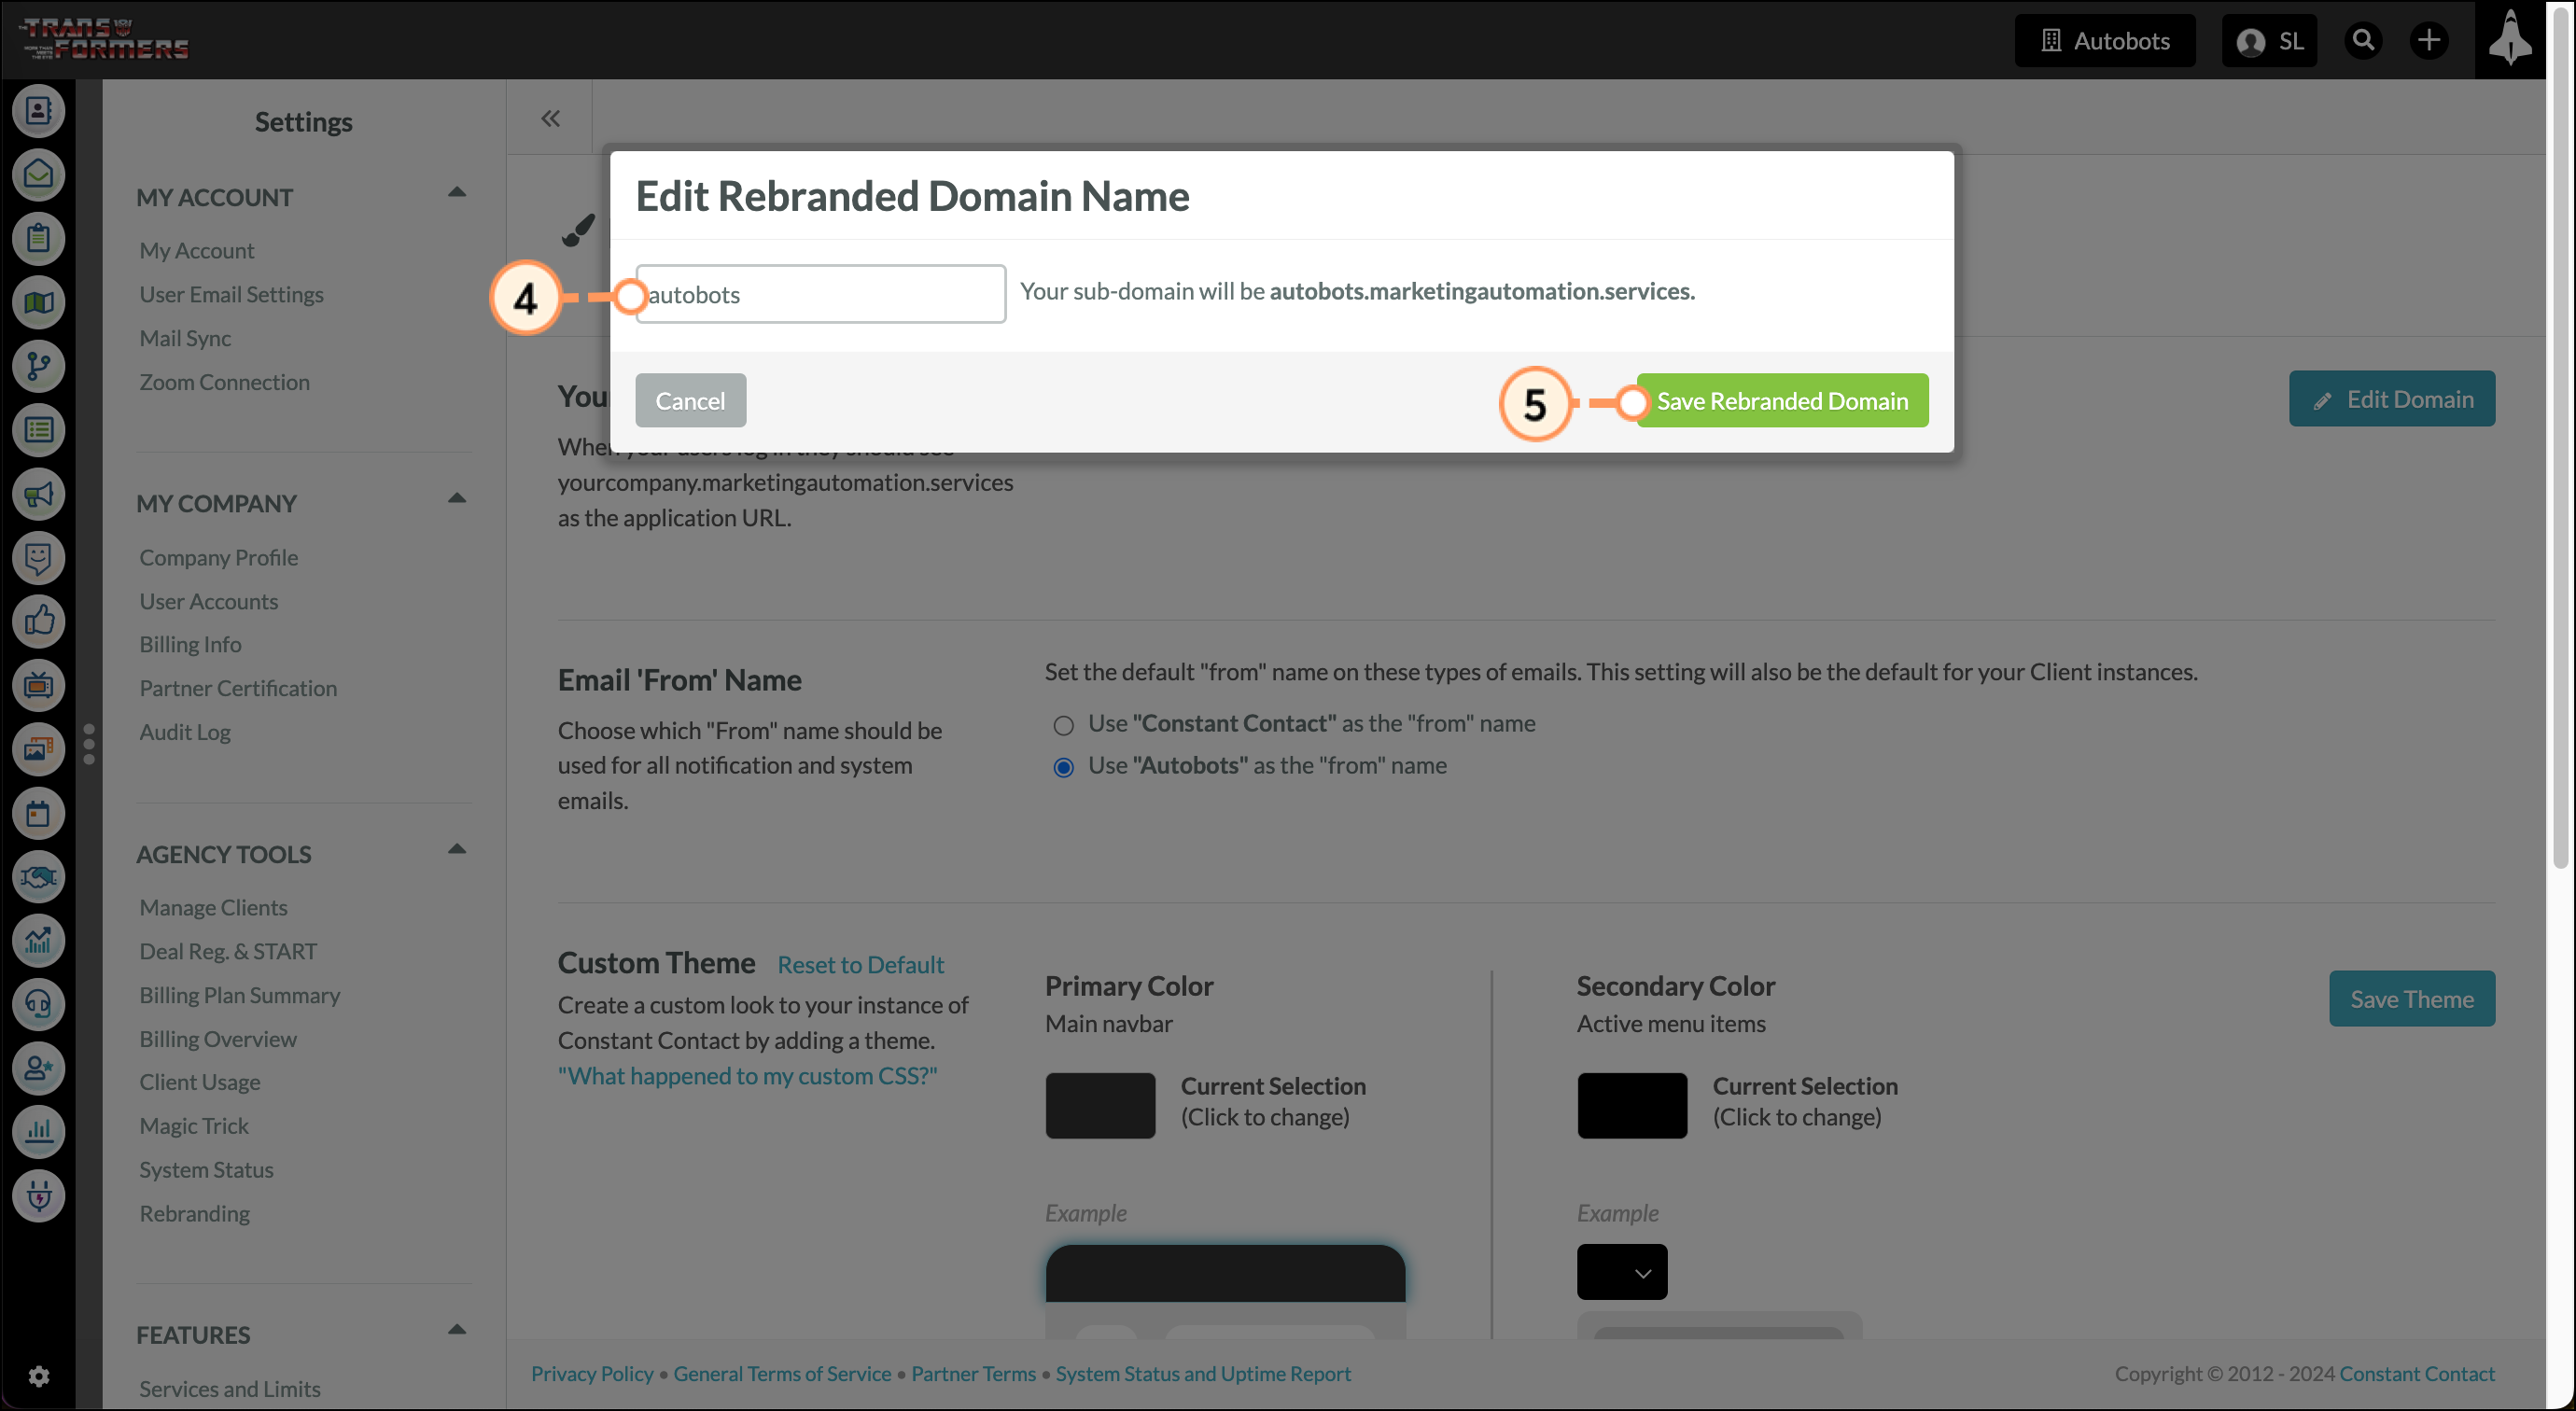The width and height of the screenshot is (2576, 1411).
Task: Open the SL user profile menu
Action: click(2269, 41)
